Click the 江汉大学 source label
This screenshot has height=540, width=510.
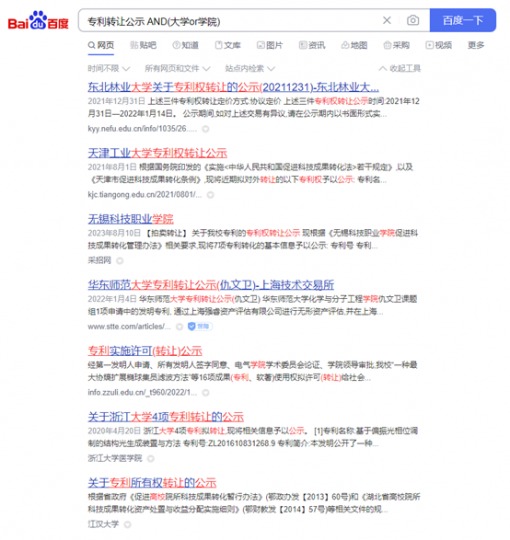(x=103, y=525)
